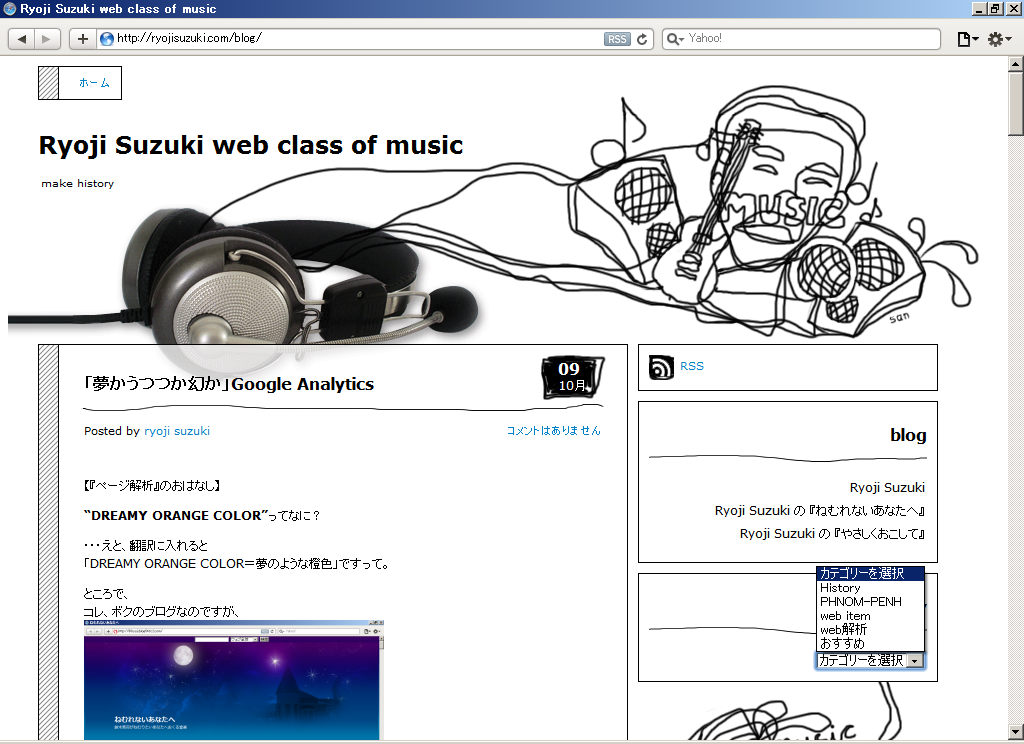Open the Page menu icon
The height and width of the screenshot is (744, 1024).
tap(966, 39)
